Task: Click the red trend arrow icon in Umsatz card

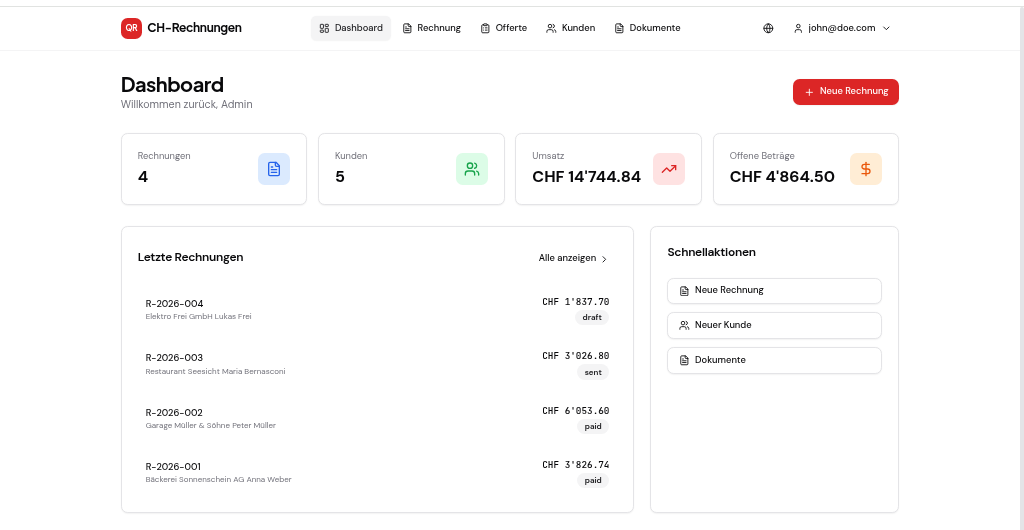Action: pyautogui.click(x=669, y=169)
